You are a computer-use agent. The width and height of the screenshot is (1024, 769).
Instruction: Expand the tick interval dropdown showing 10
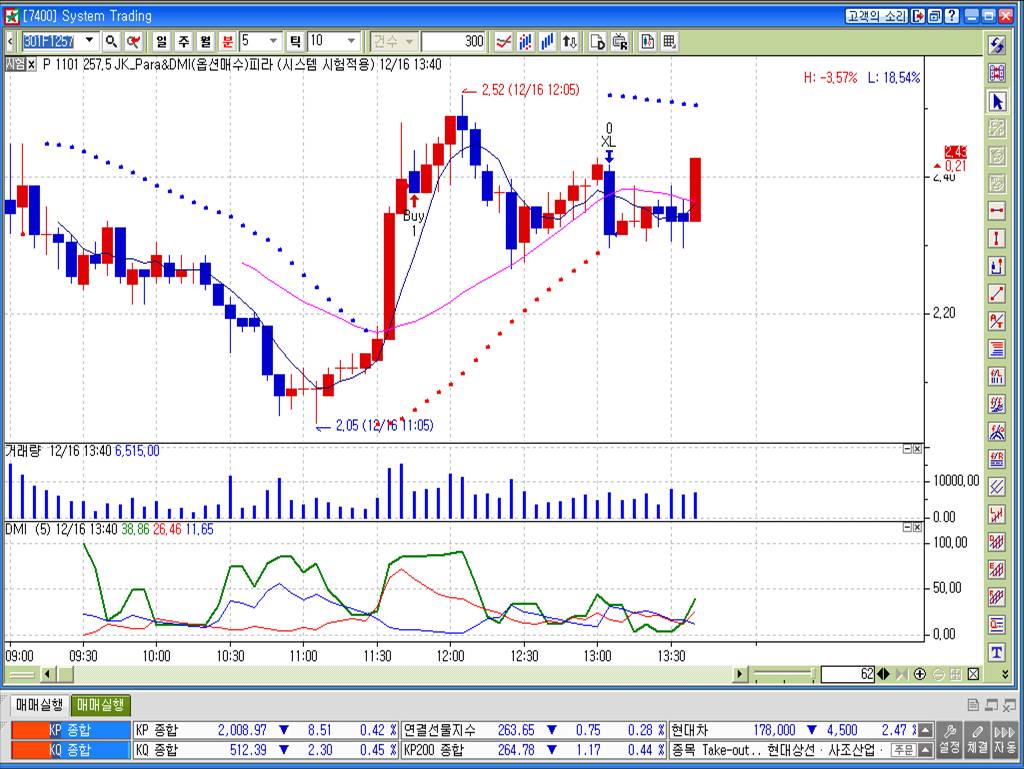(351, 41)
